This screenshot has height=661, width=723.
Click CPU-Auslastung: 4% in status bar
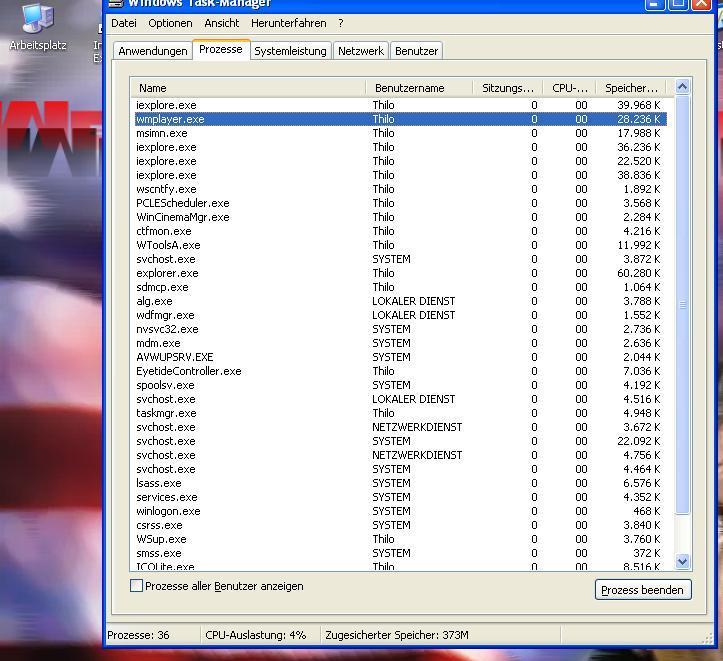255,635
